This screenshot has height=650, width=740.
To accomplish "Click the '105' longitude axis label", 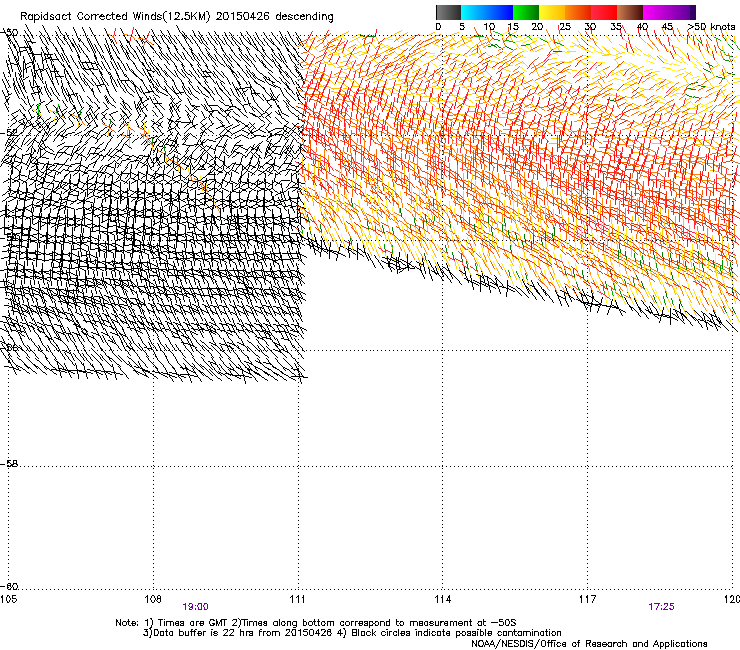I will coord(8,599).
